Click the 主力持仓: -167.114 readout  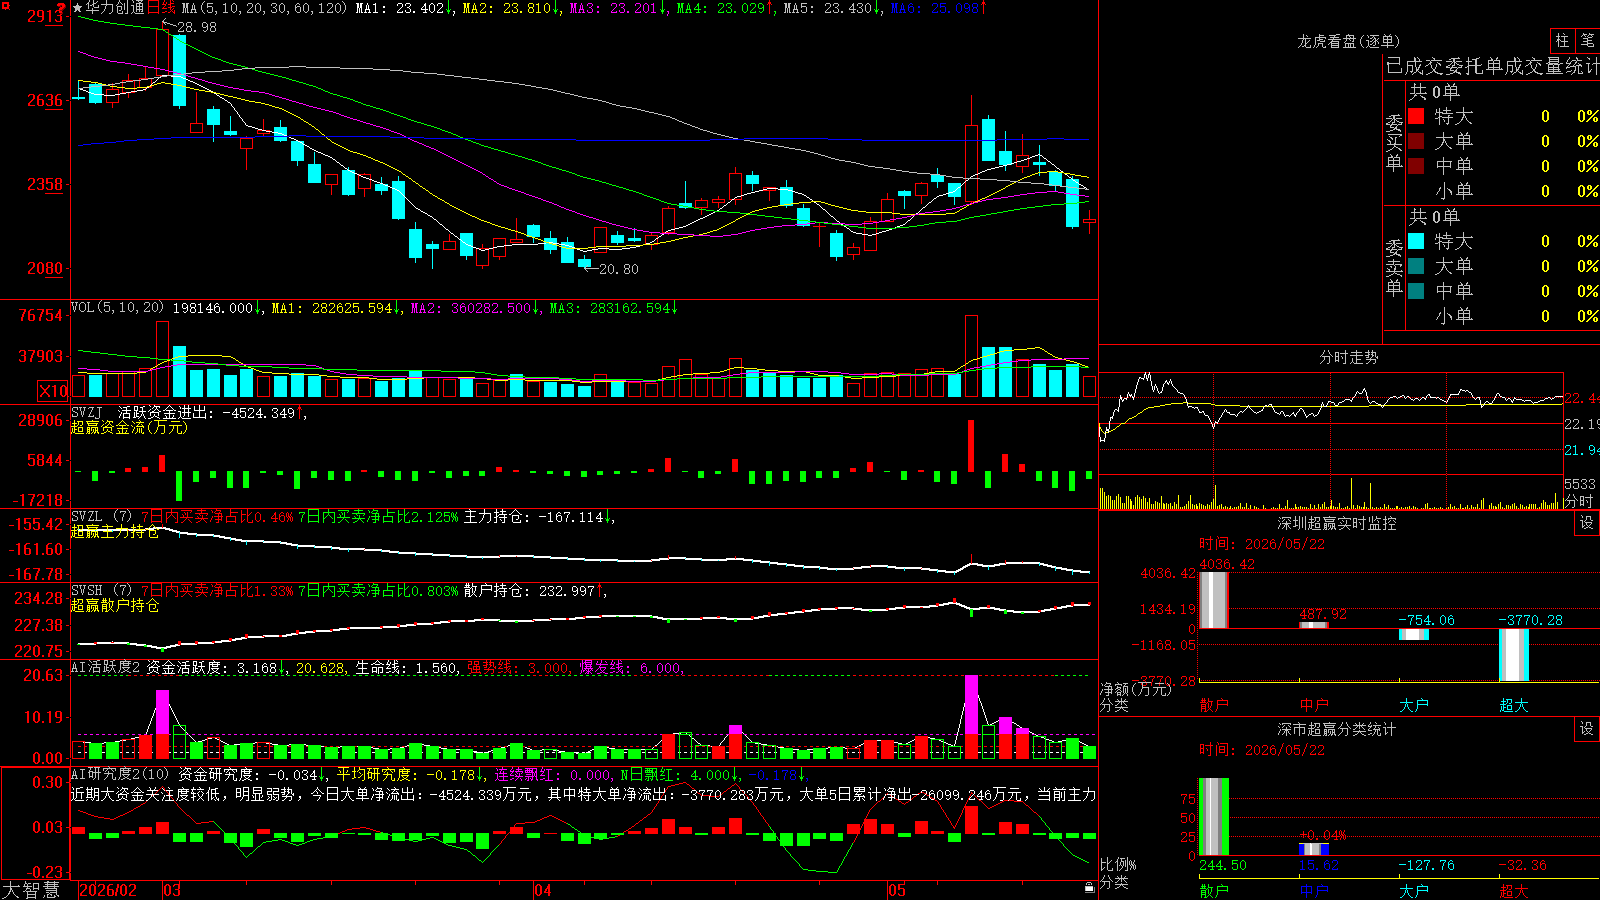[x=539, y=517]
